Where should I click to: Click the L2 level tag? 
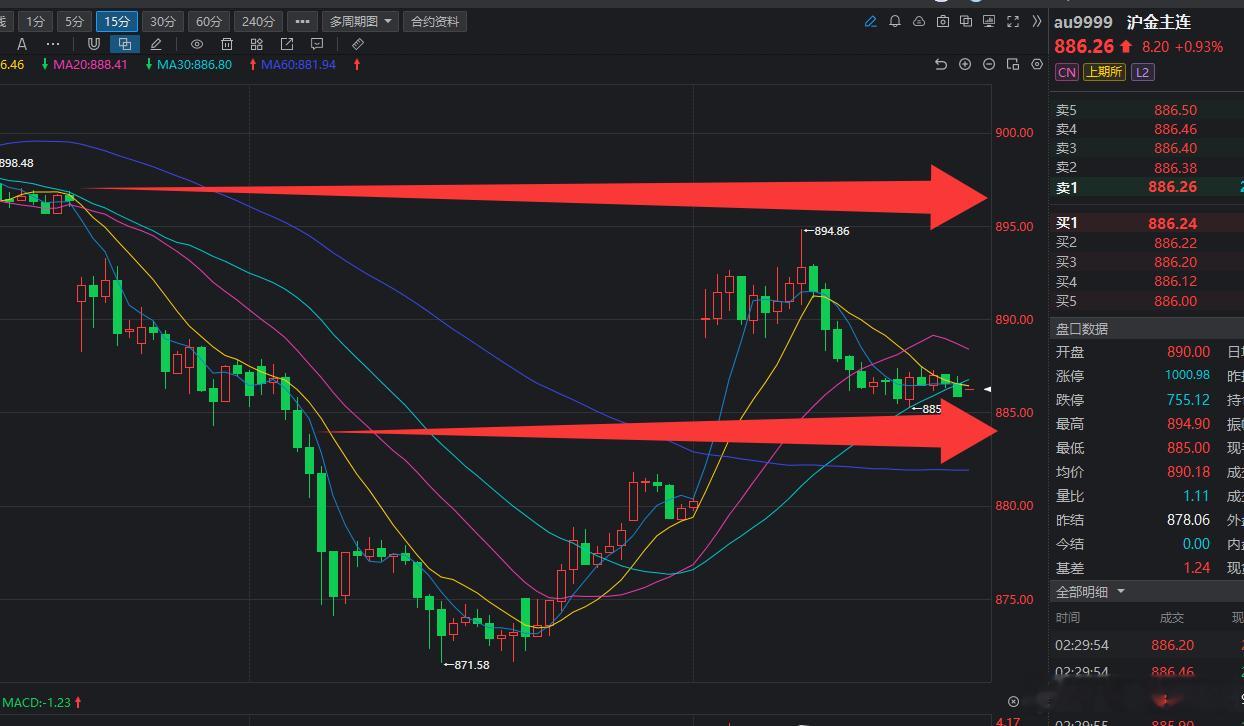point(1142,72)
